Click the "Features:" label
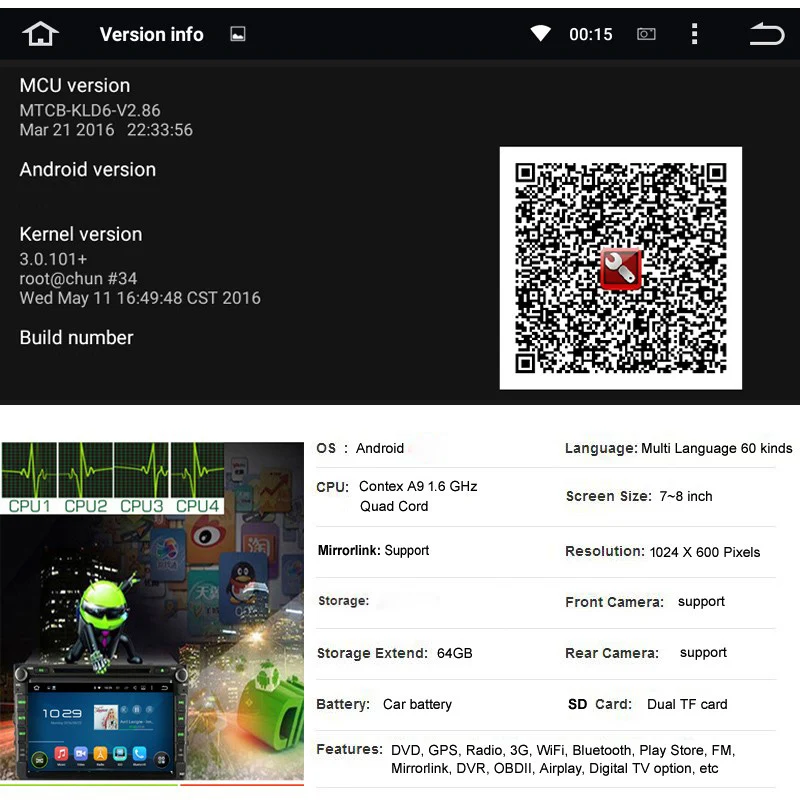The height and width of the screenshot is (800, 800). 349,749
